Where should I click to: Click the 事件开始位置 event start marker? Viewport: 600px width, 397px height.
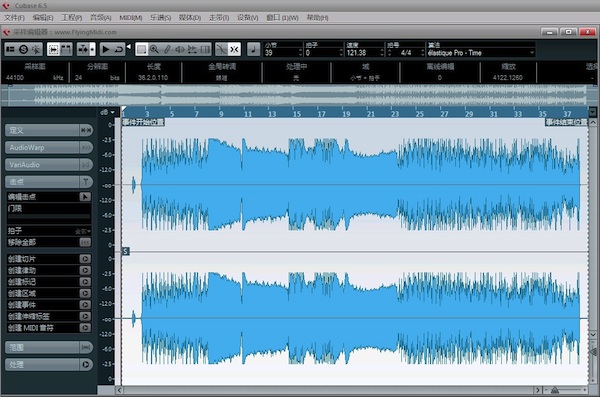coord(143,122)
